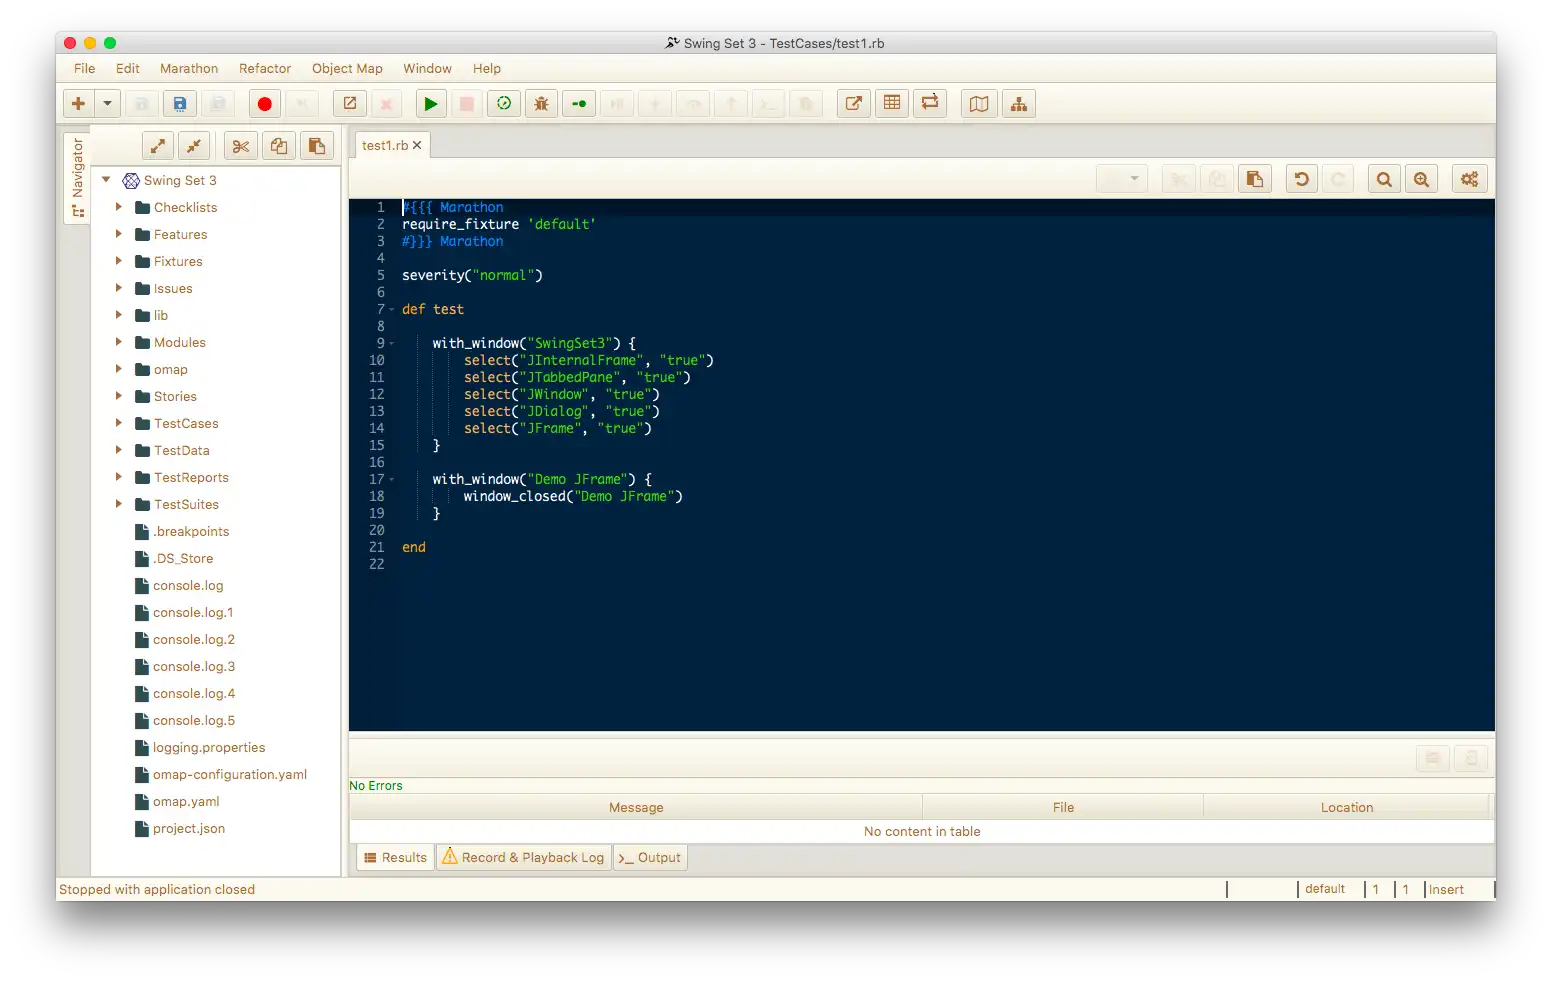Open the Edit menu
This screenshot has width=1552, height=981.
click(x=128, y=69)
